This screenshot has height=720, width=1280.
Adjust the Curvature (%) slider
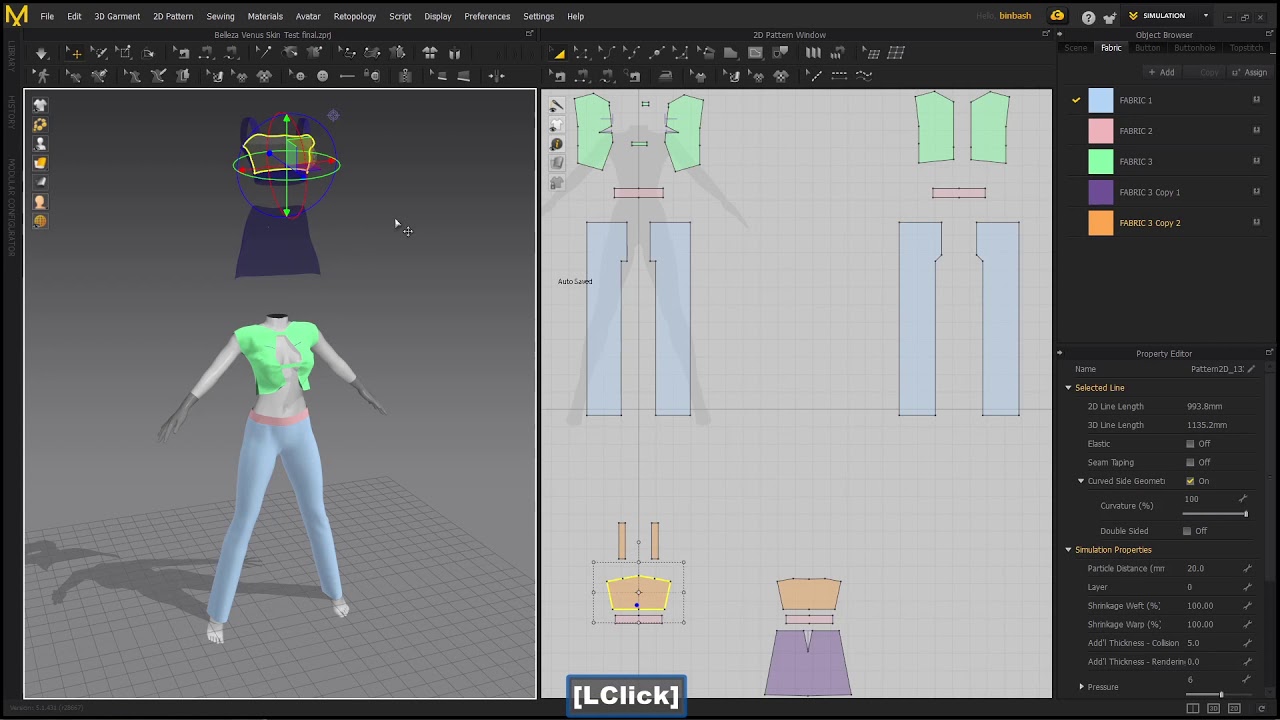pyautogui.click(x=1216, y=514)
